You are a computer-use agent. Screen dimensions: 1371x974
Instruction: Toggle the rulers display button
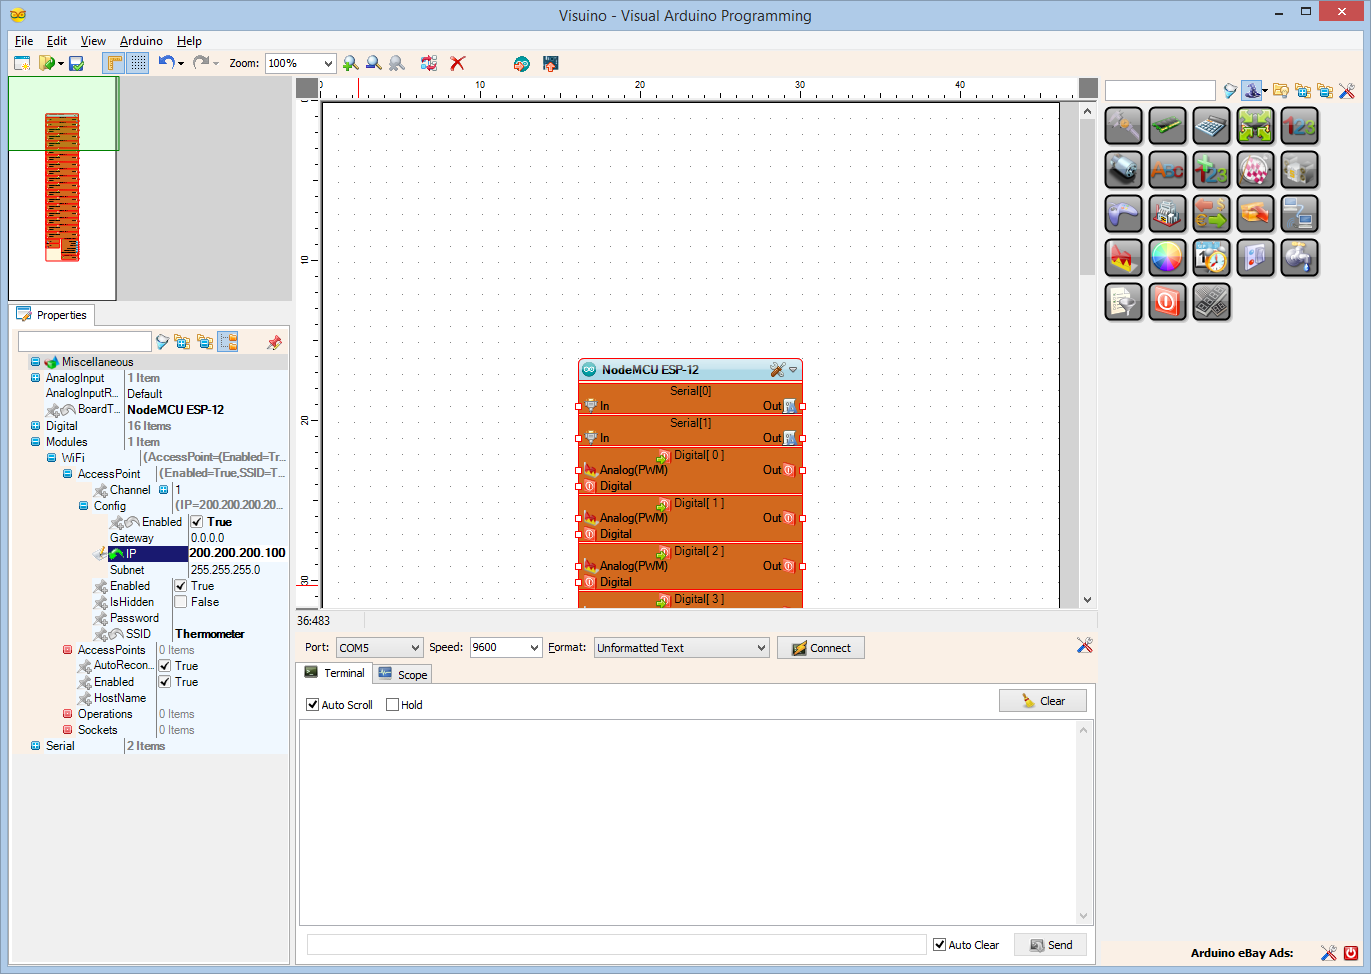(x=114, y=63)
